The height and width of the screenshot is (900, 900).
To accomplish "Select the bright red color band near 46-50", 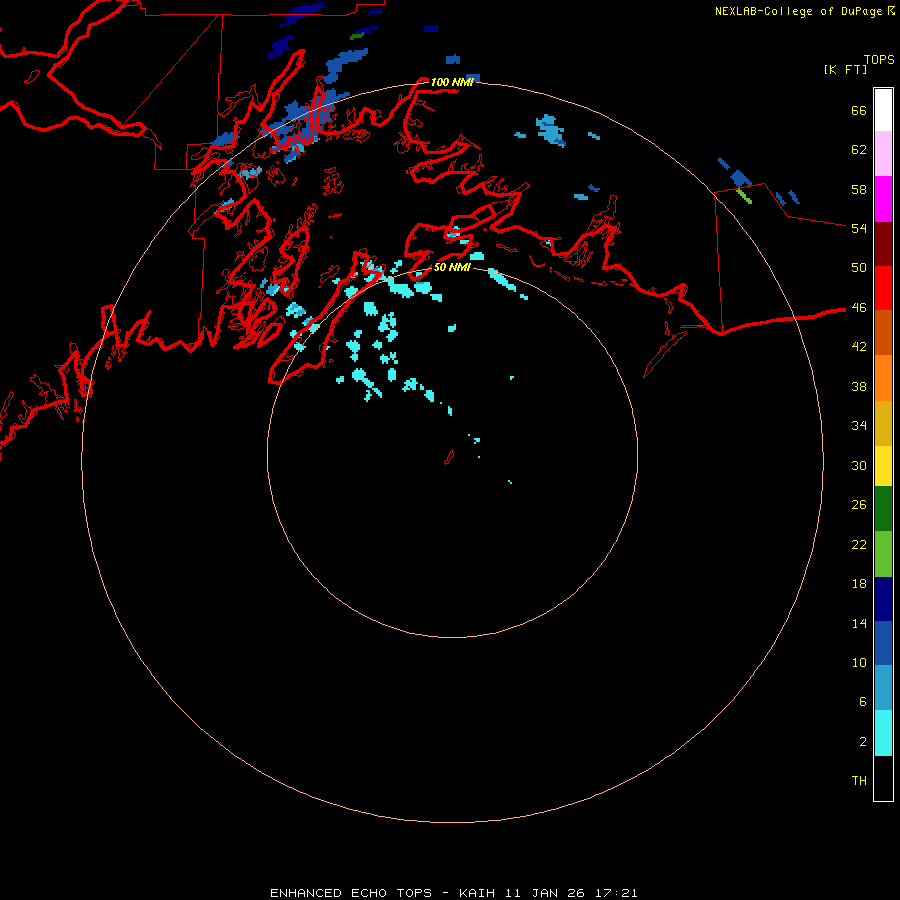I will tap(883, 288).
